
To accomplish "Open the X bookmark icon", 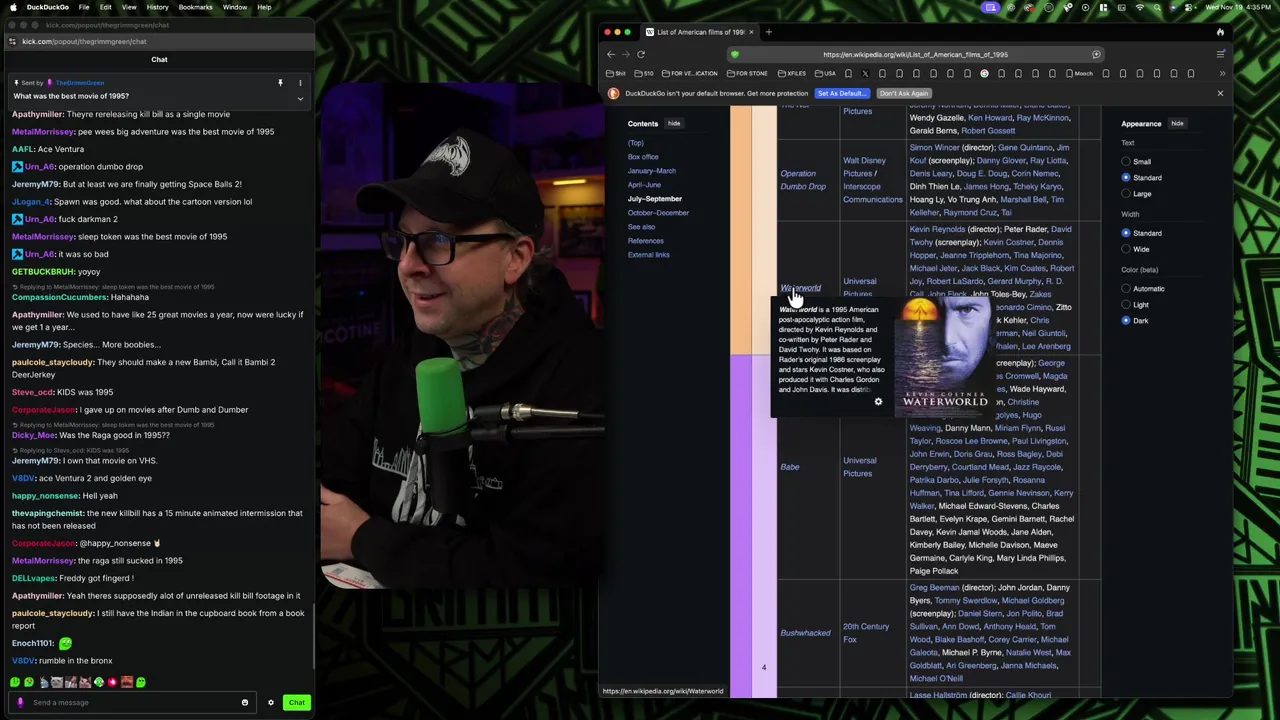I will (865, 73).
